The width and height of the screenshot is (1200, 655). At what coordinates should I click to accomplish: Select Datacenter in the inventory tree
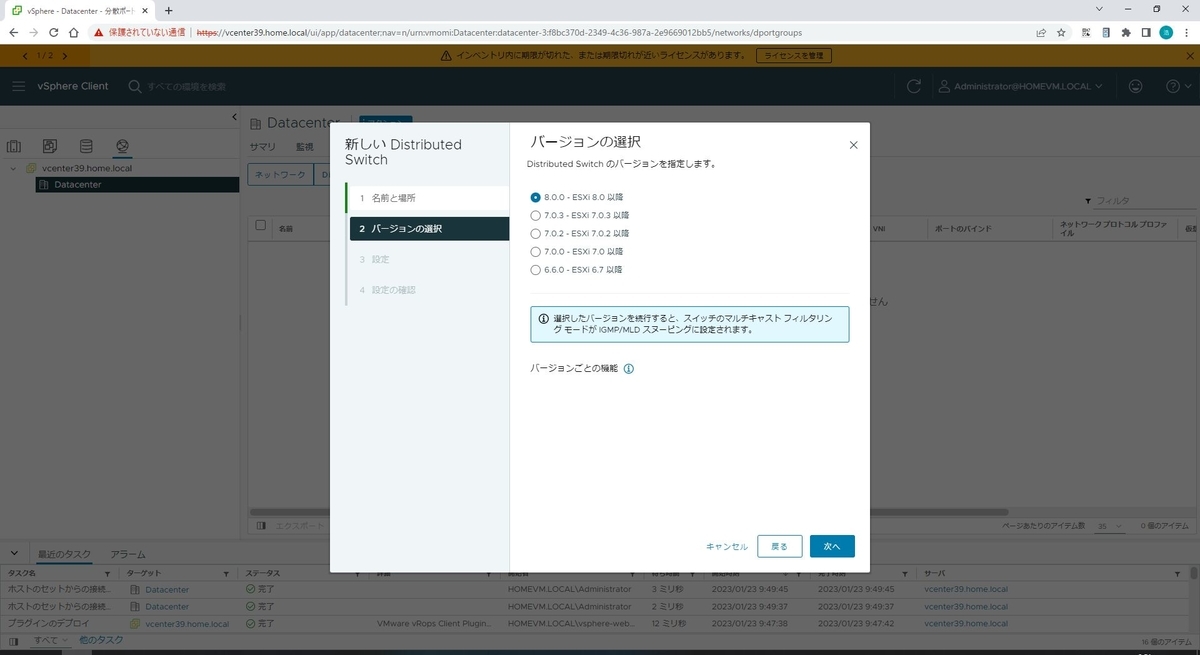[77, 184]
